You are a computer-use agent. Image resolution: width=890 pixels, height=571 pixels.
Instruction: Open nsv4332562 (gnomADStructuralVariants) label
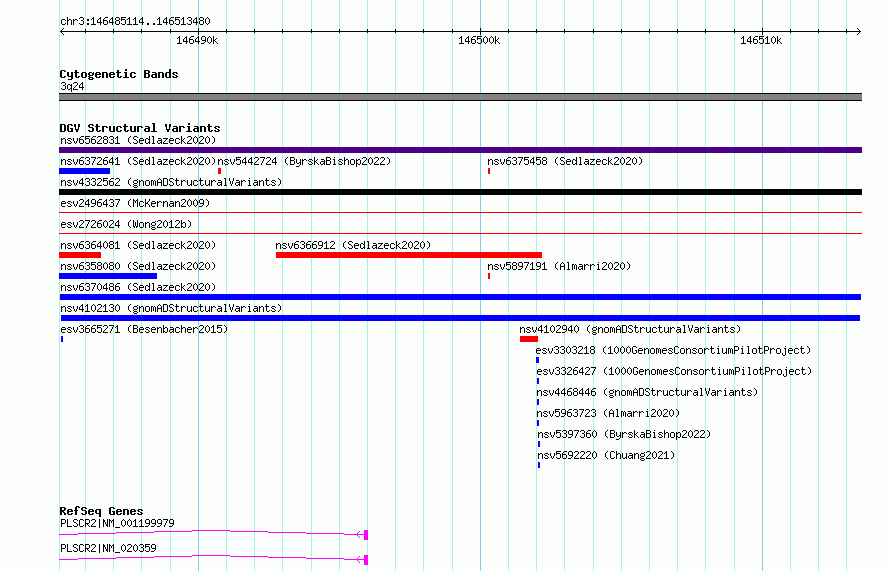[x=171, y=182]
